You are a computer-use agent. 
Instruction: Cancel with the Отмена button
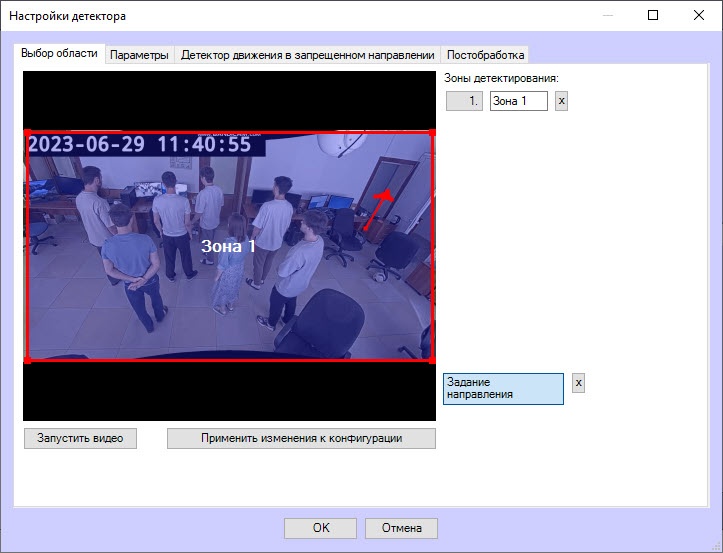(x=402, y=528)
